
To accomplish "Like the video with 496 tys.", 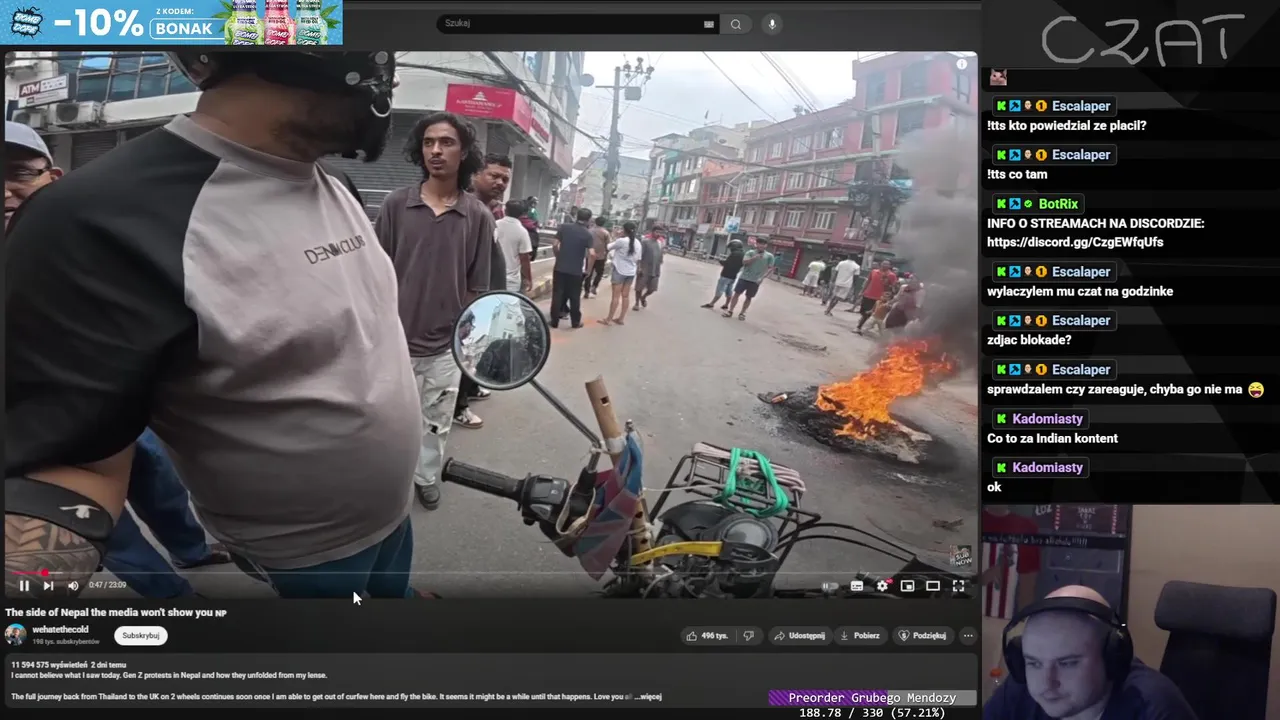I will point(706,636).
